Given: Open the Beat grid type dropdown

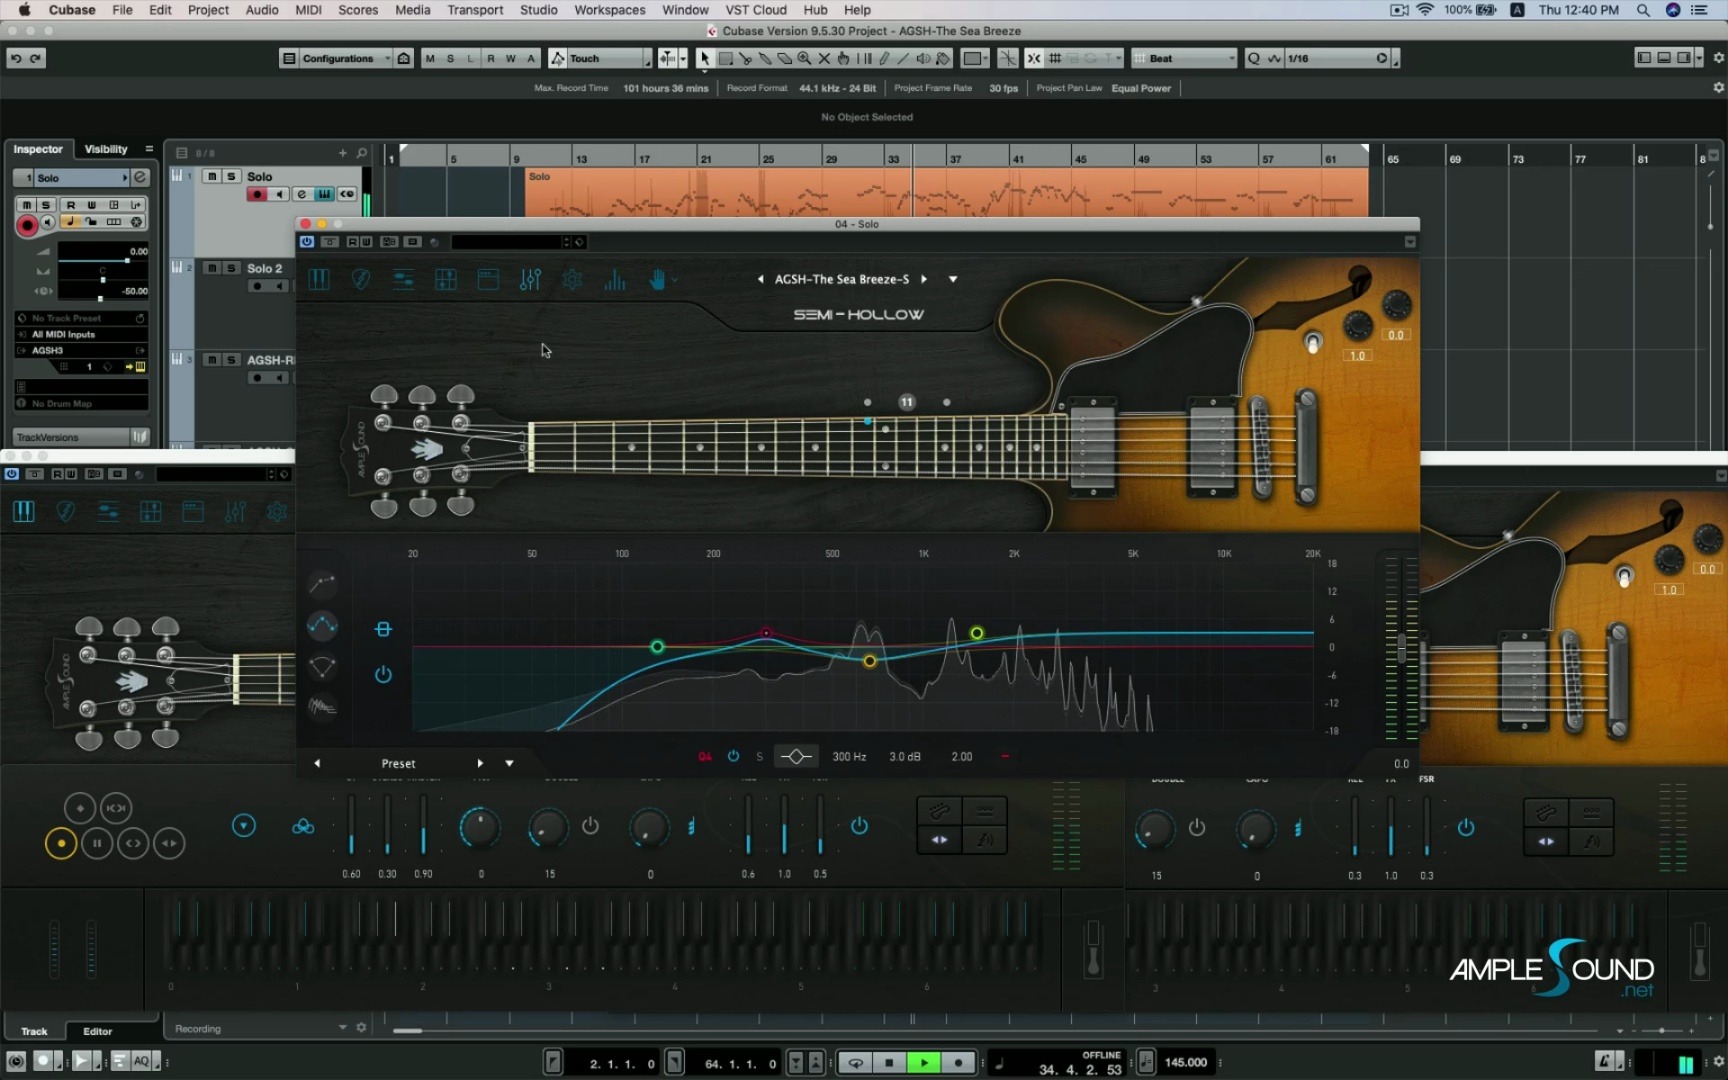Looking at the screenshot, I should pyautogui.click(x=1185, y=58).
